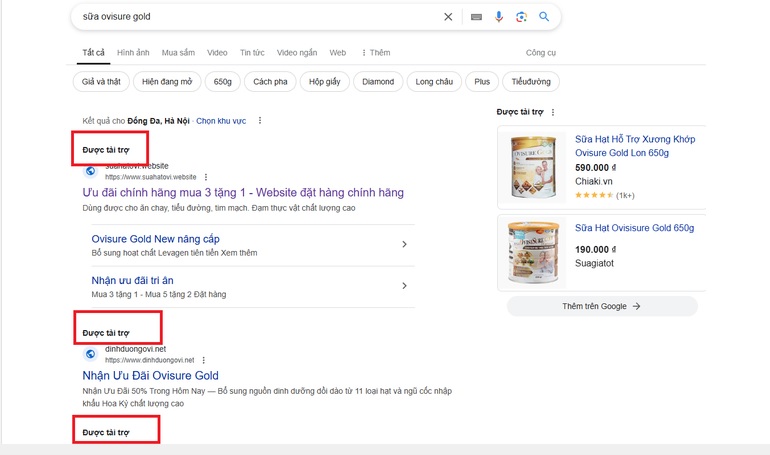770x455 pixels.
Task: Click the https://www.suahatovi.website URL text
Action: click(150, 177)
